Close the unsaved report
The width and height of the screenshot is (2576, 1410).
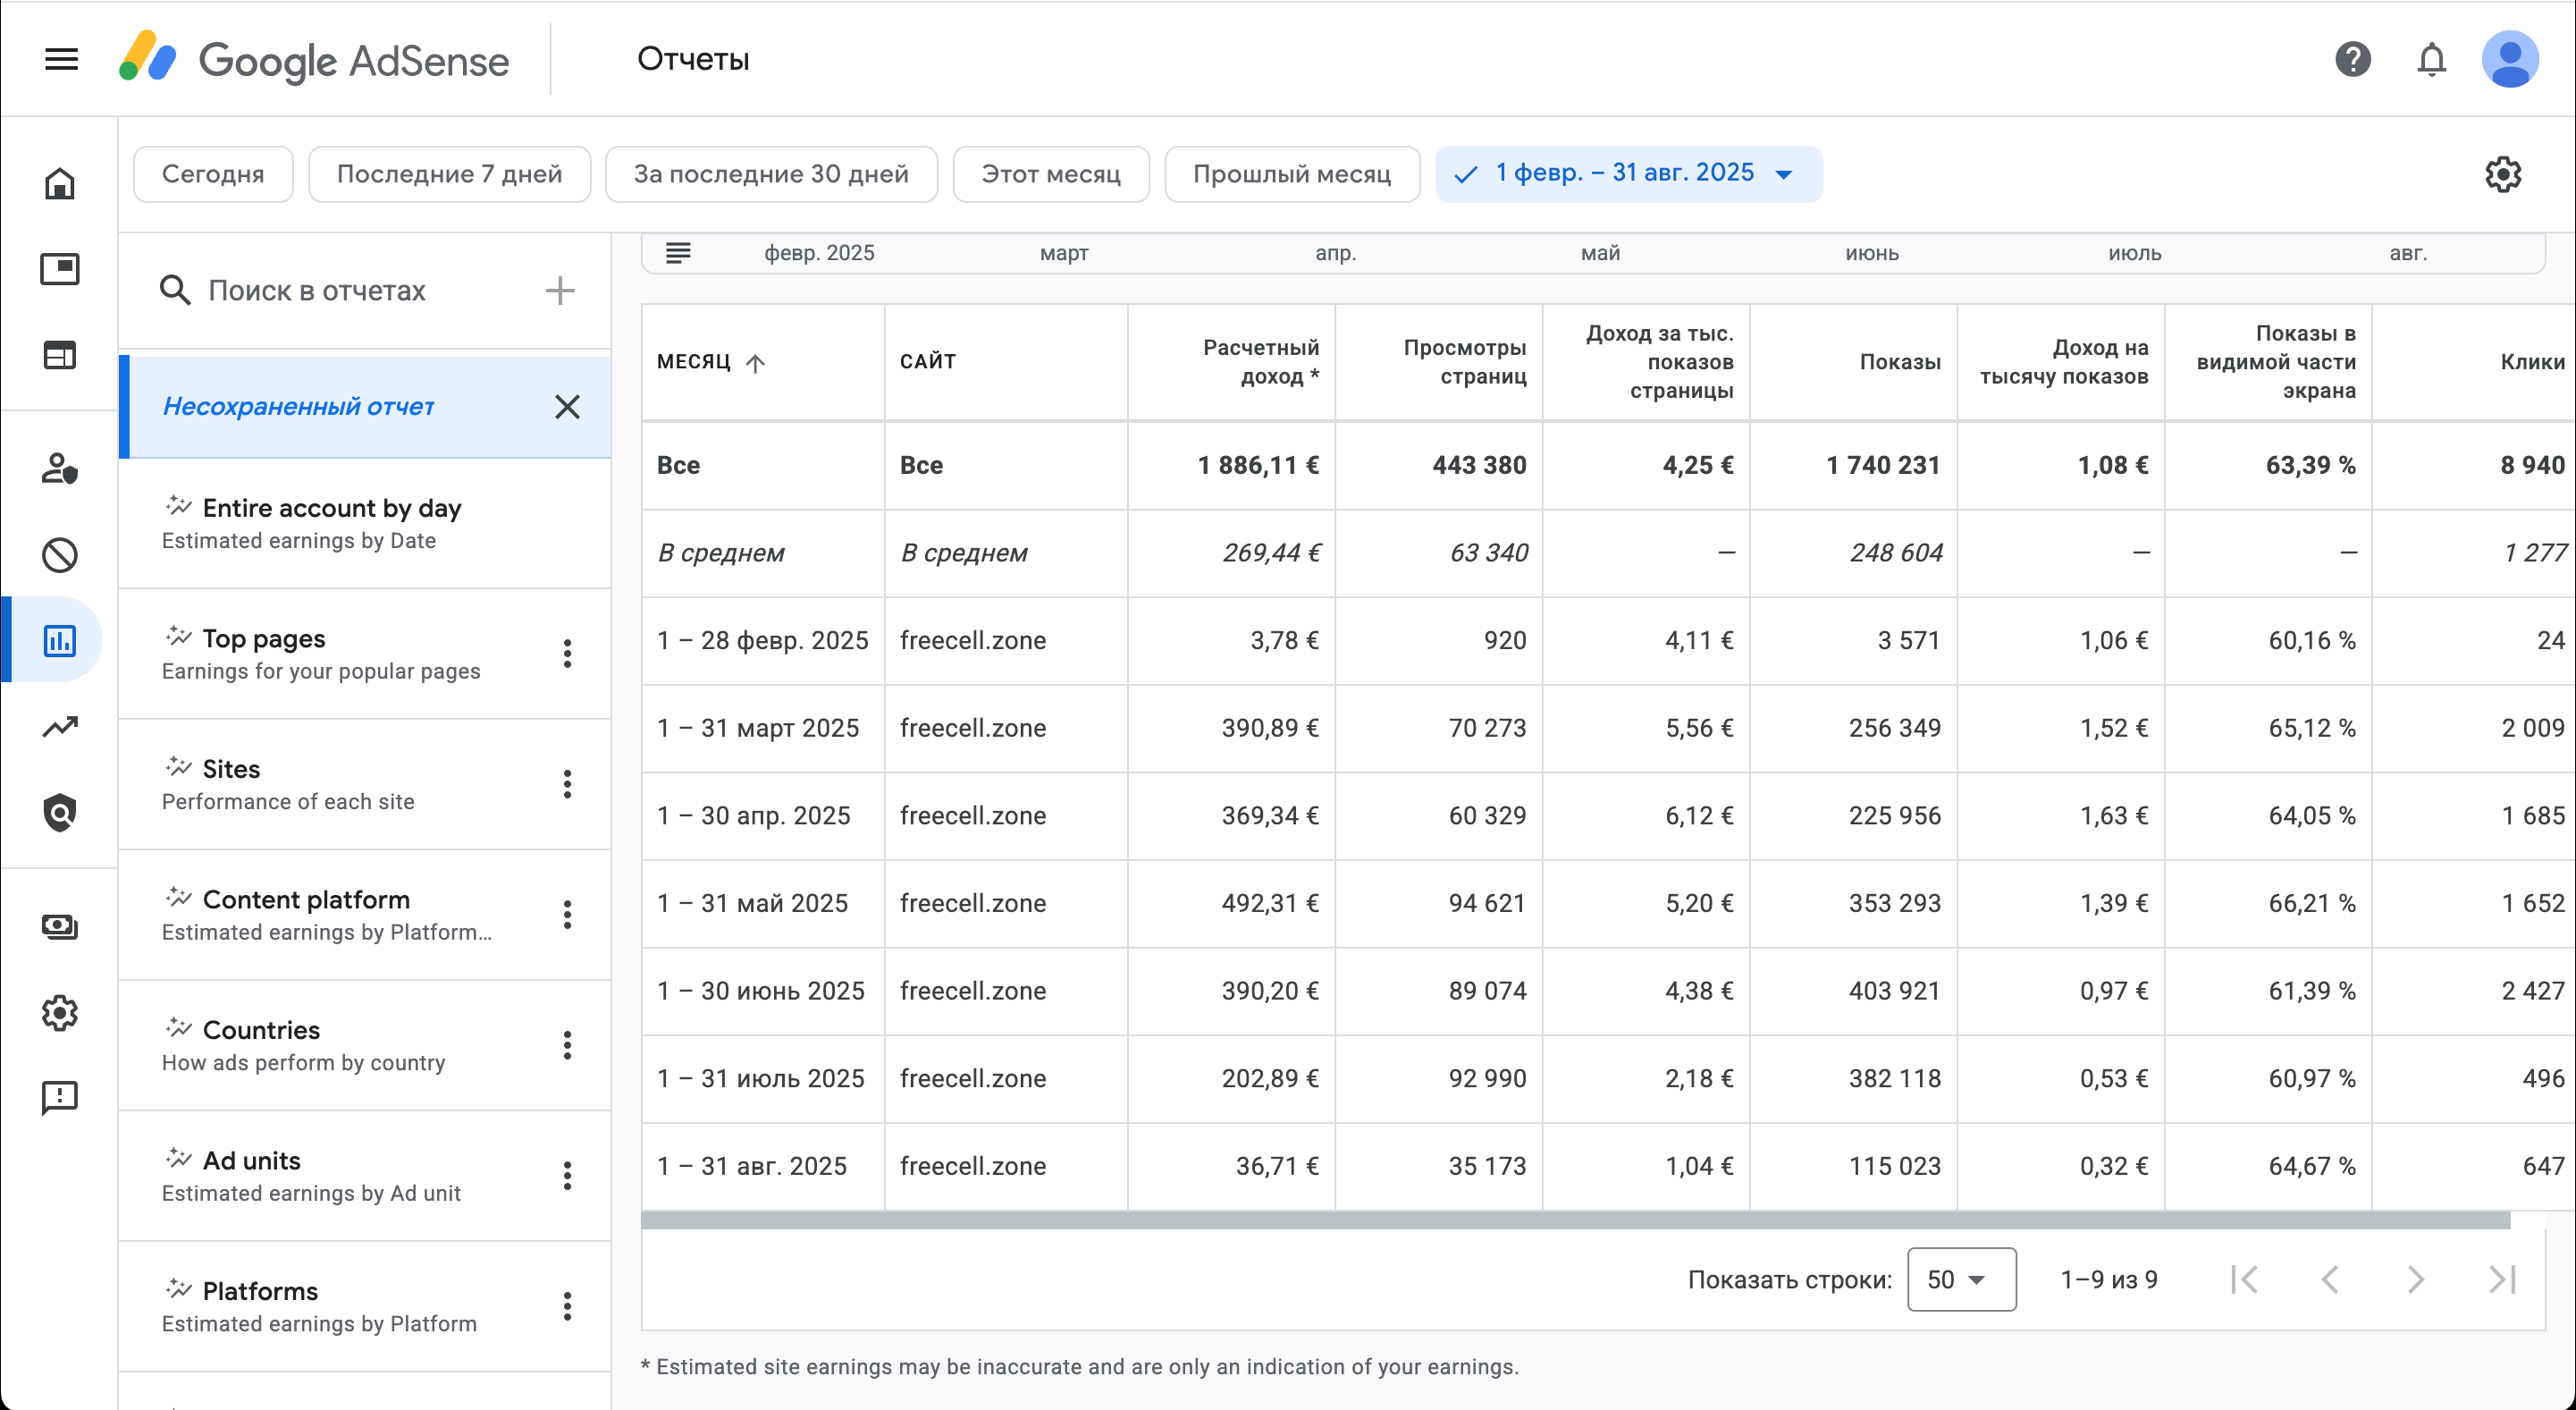click(567, 406)
